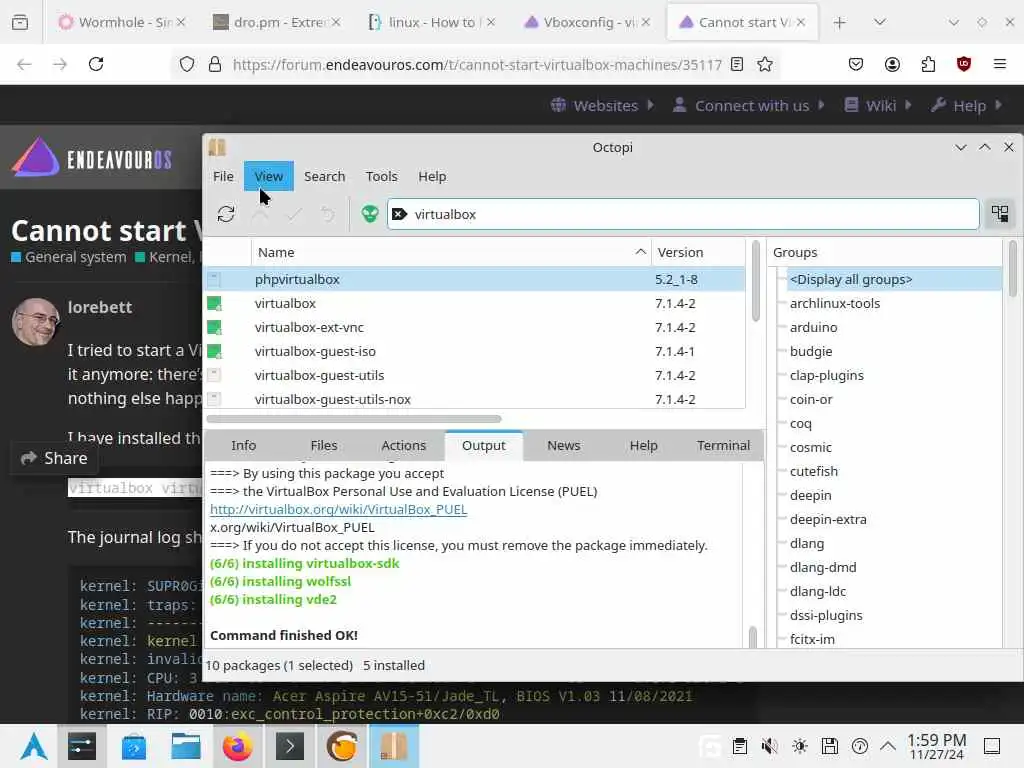This screenshot has width=1024, height=768.
Task: Open Firefox extensions puzzle icon
Action: 928,64
